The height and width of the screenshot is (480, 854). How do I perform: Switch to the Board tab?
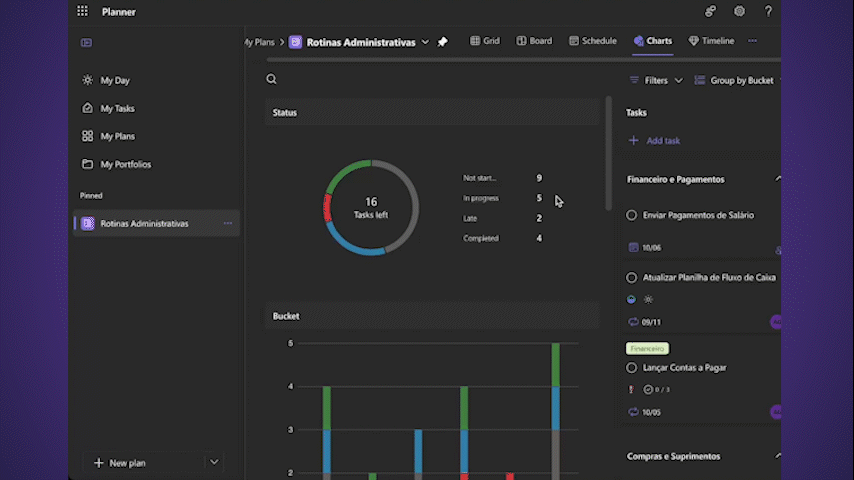click(534, 41)
